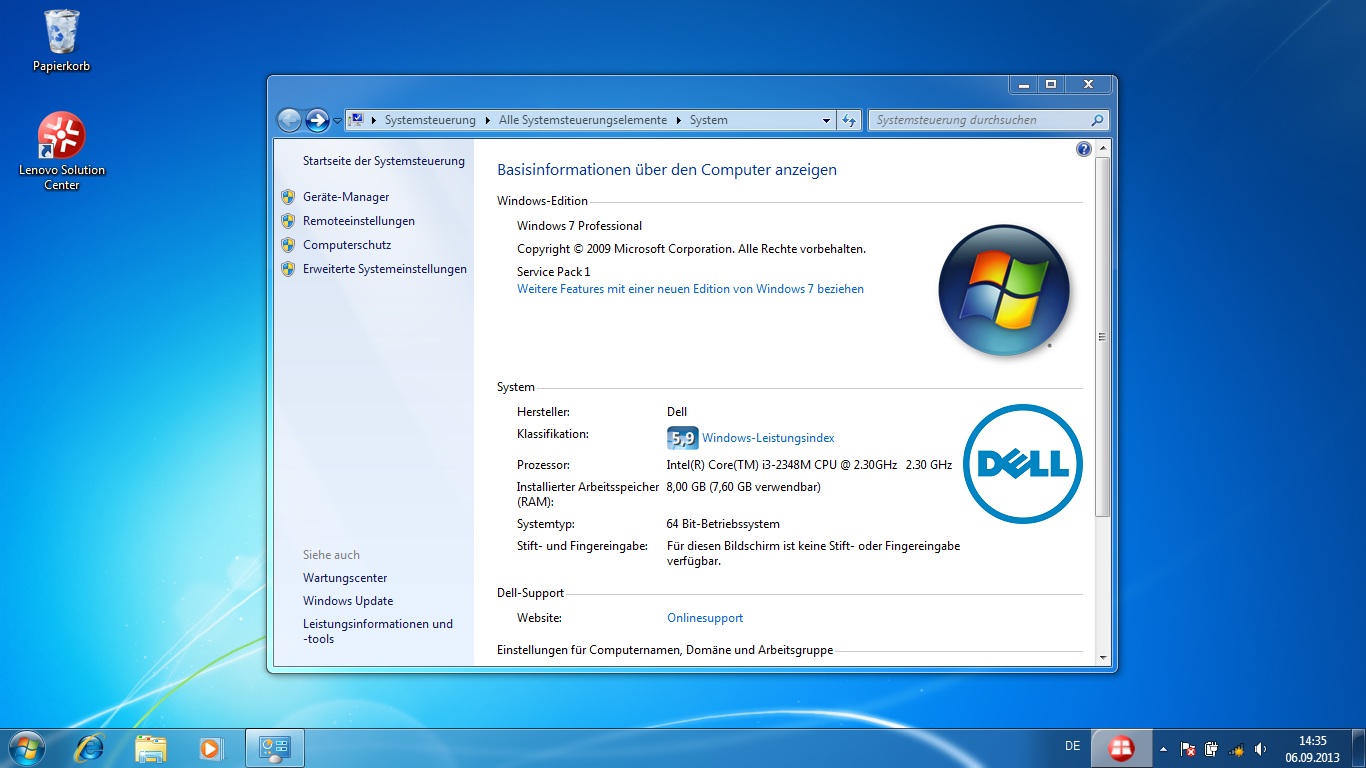1366x768 pixels.
Task: Click the power plug tray icon
Action: click(1211, 748)
